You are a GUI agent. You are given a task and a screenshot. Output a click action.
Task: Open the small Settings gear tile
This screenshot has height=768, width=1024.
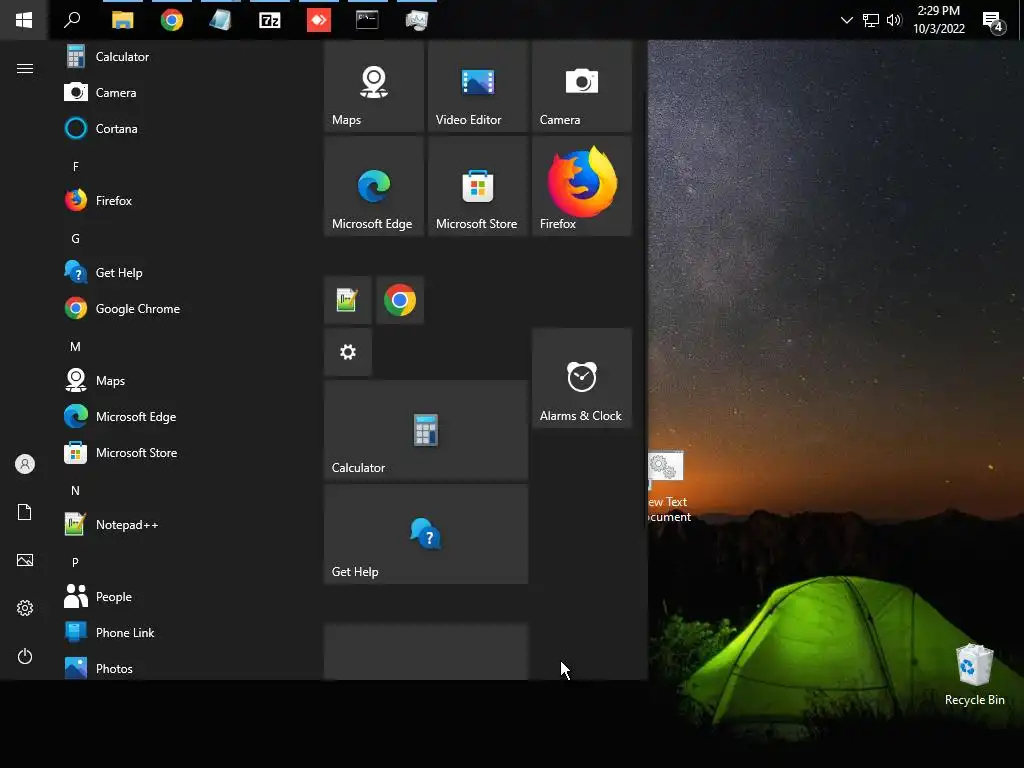(347, 352)
